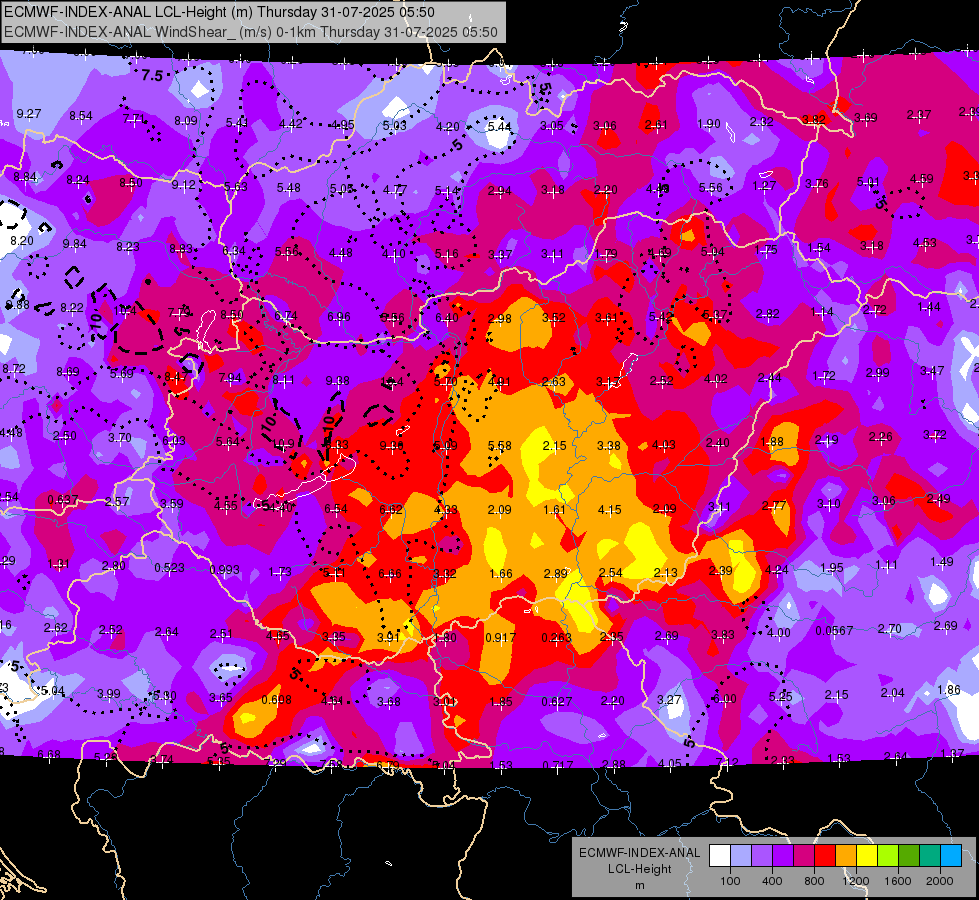Click the wind shear value '1.90'

tap(709, 124)
